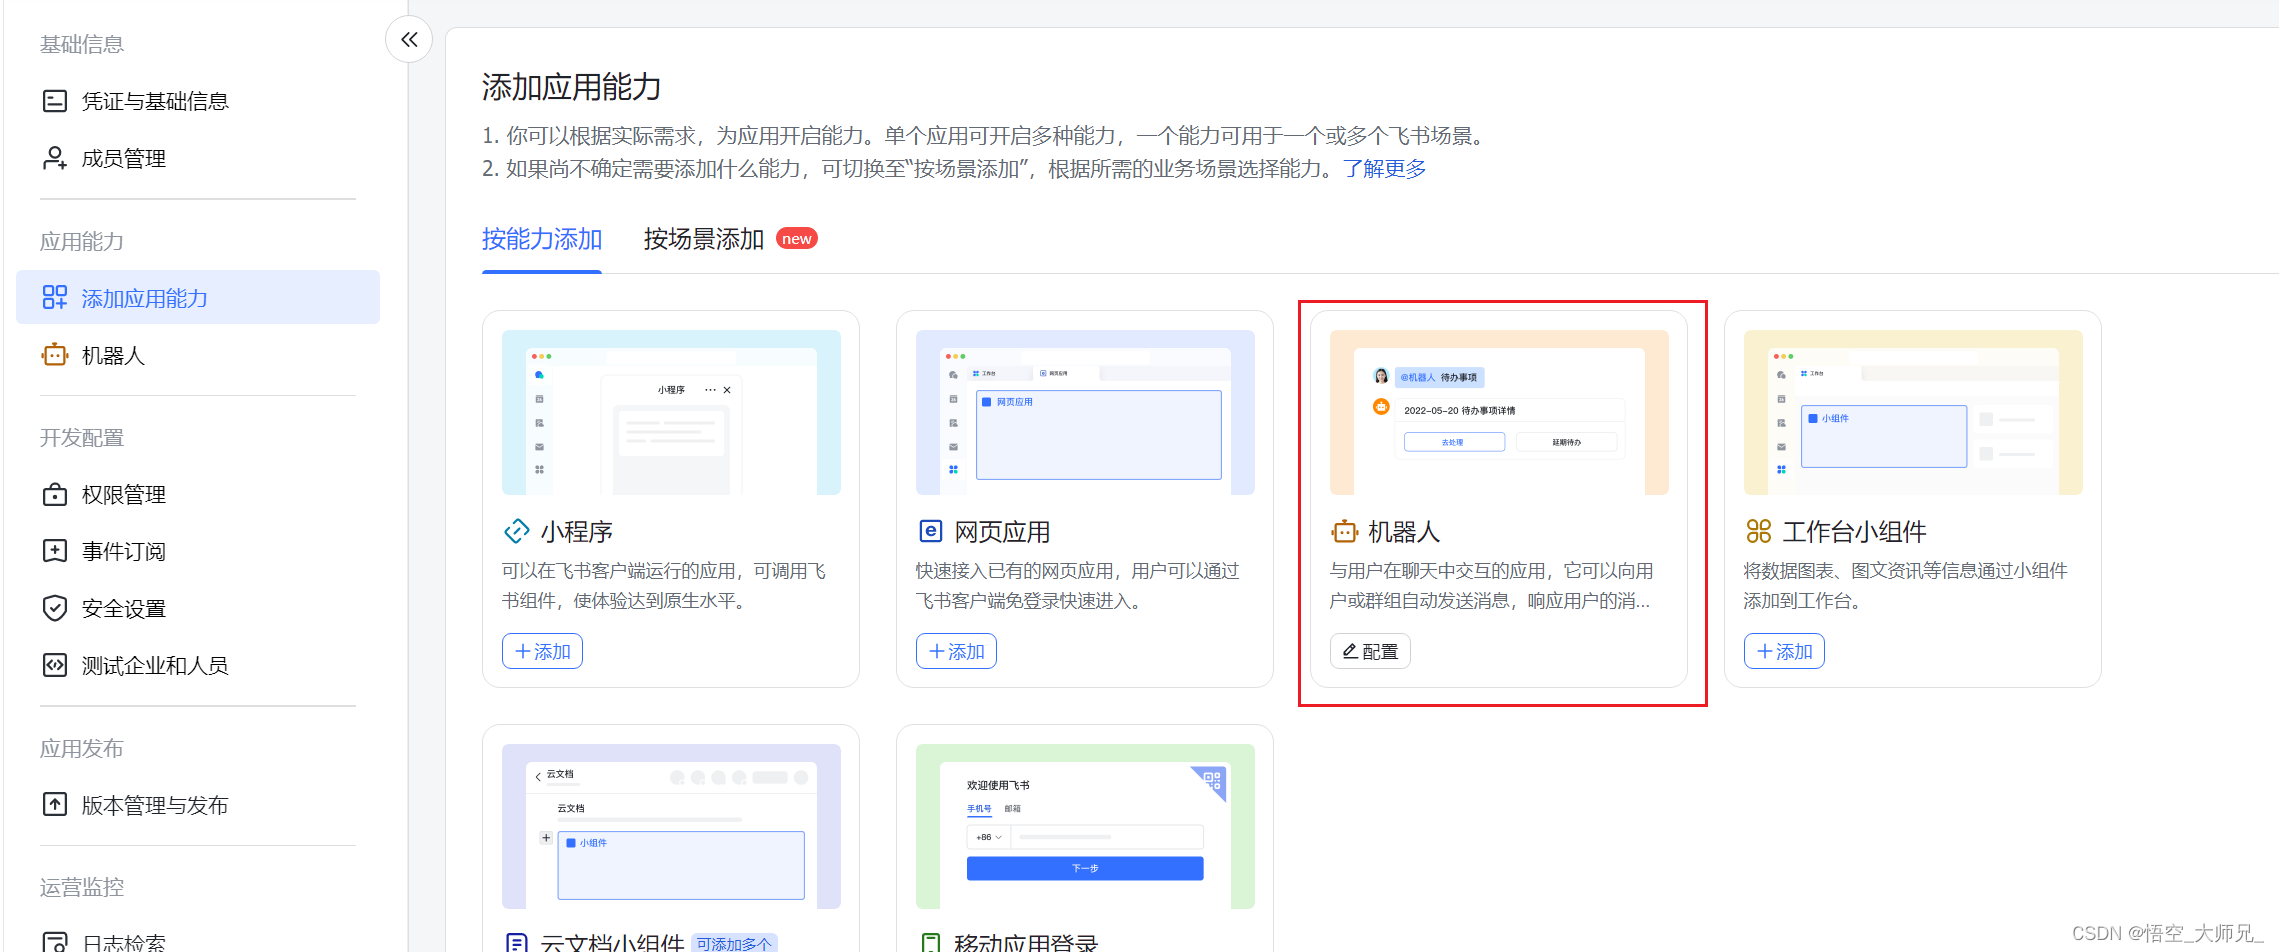Click the 日志检索 icon in sidebar
This screenshot has height=952, width=2279.
(55, 942)
